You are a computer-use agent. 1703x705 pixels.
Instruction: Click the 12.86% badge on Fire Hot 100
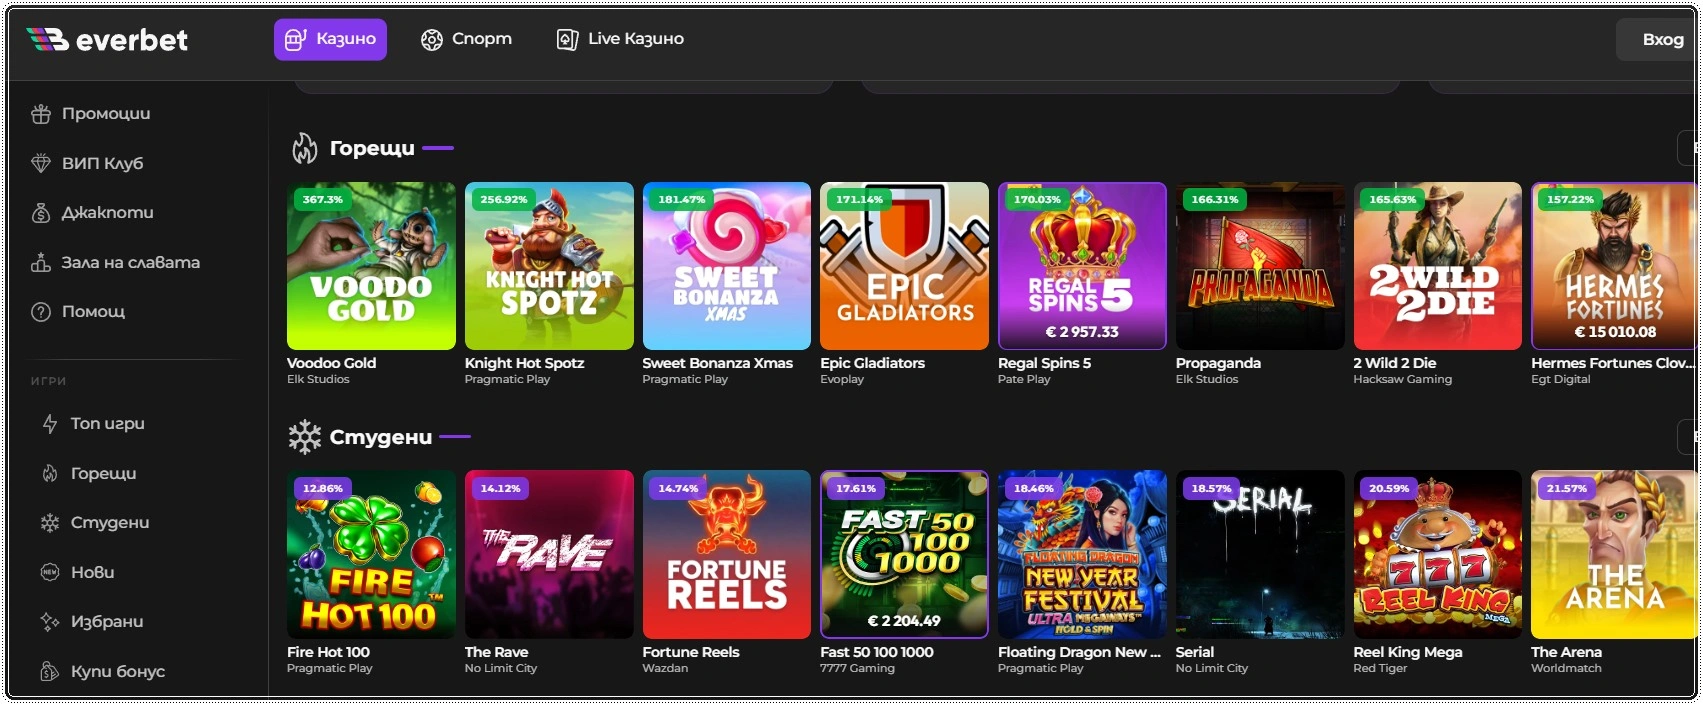pyautogui.click(x=323, y=489)
